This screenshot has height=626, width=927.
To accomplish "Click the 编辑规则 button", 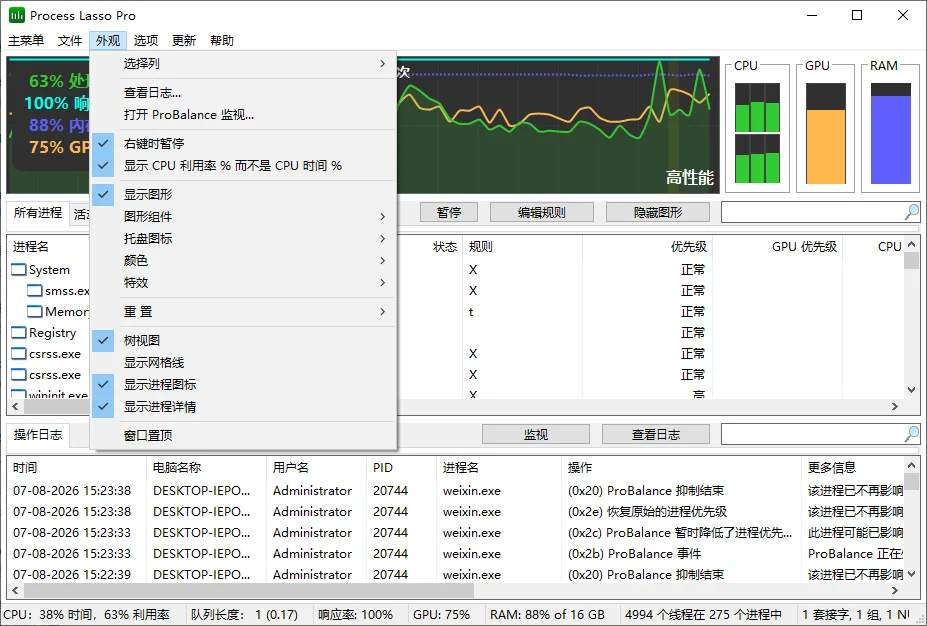I will (542, 212).
